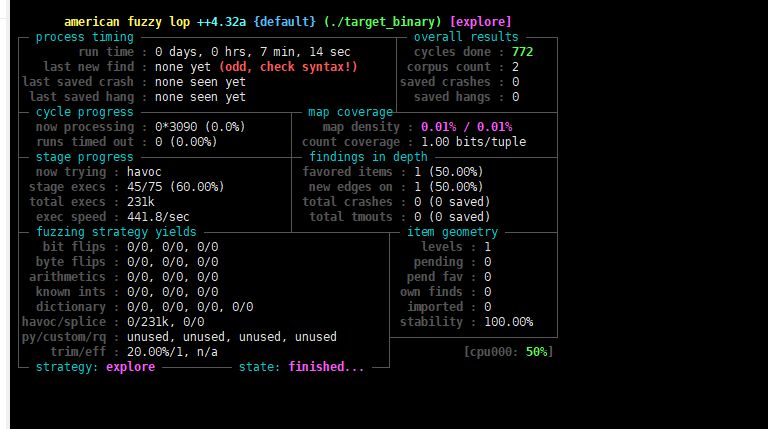
Task: Click the stability value '100.00%'
Action: [508, 322]
